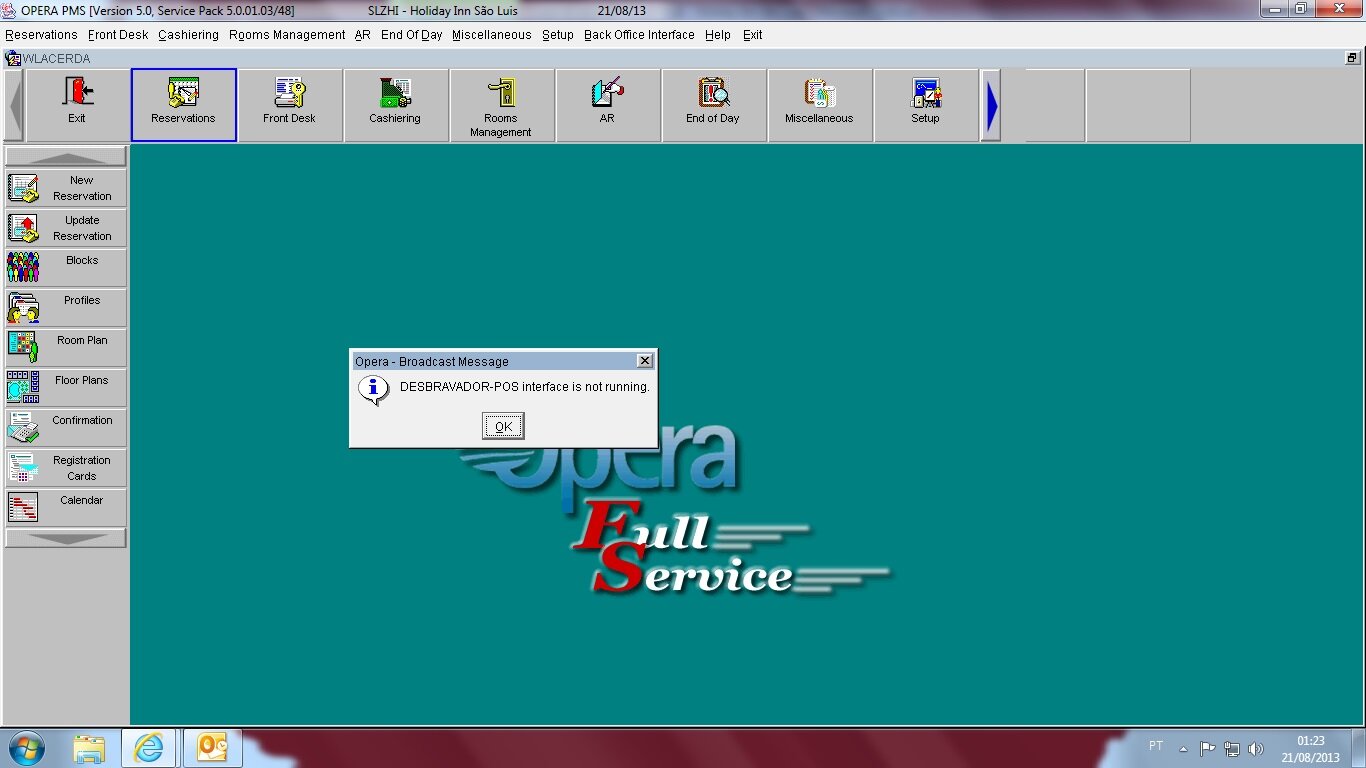Open the Back Office Interface menu
This screenshot has width=1366, height=768.
point(639,35)
